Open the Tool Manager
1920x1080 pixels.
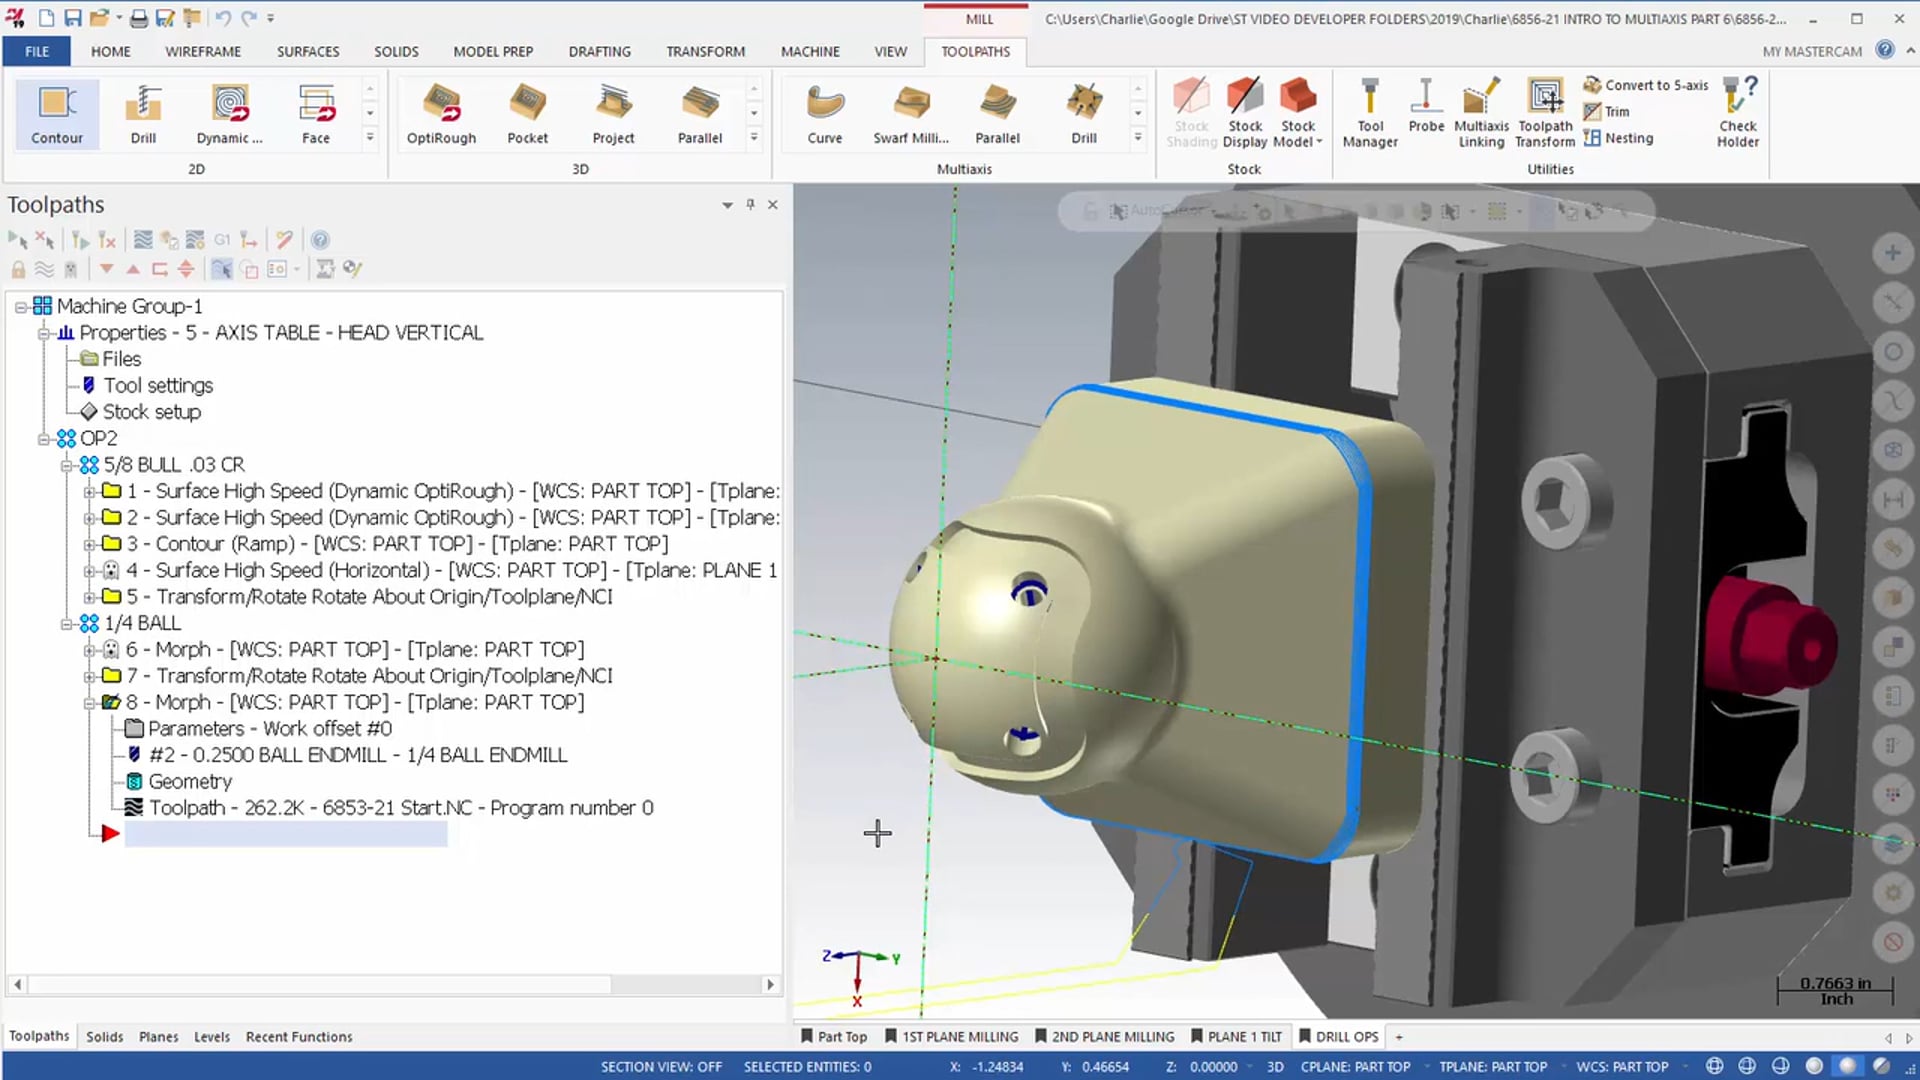point(1370,113)
